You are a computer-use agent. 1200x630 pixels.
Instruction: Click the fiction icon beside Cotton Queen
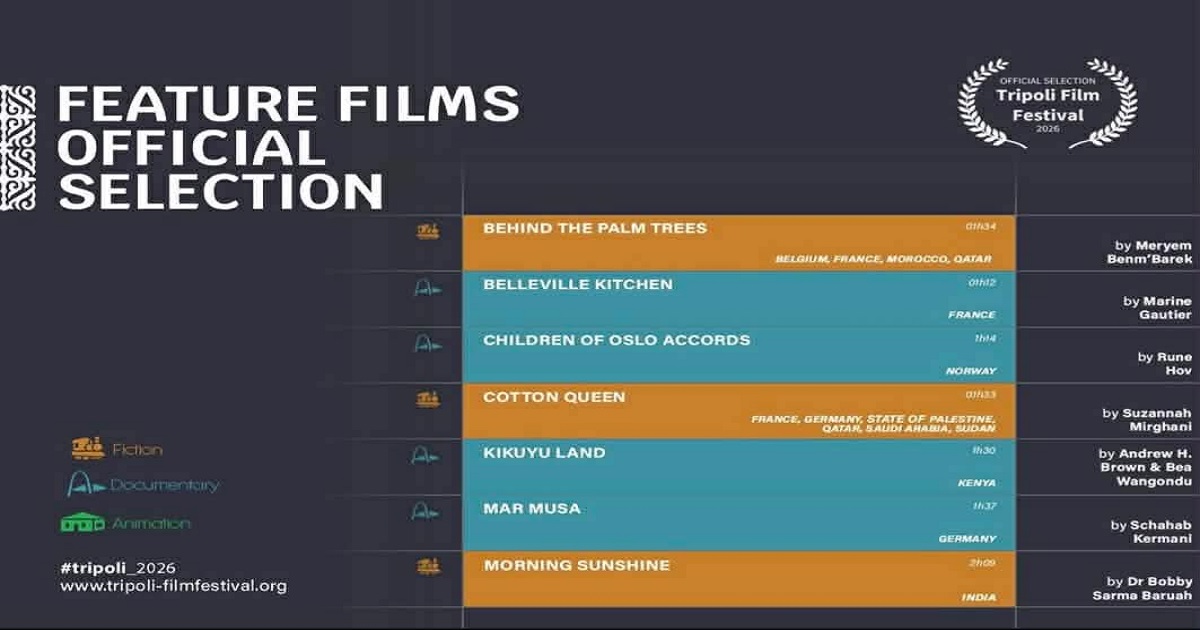pos(428,399)
